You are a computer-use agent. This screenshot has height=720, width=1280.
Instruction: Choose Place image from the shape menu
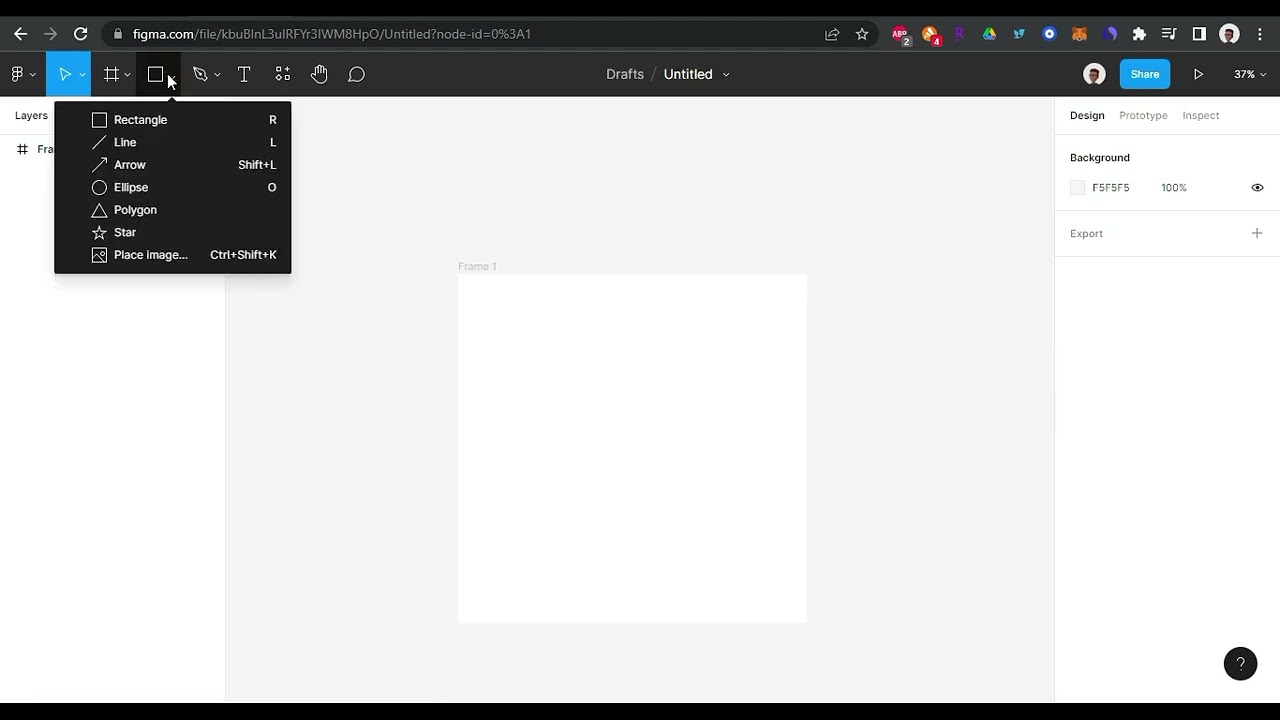click(x=173, y=255)
